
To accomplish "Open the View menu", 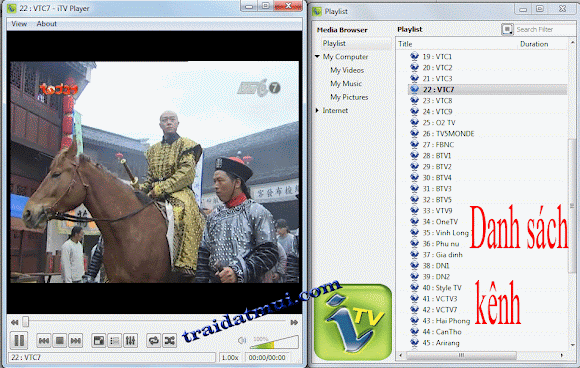I will [19, 24].
